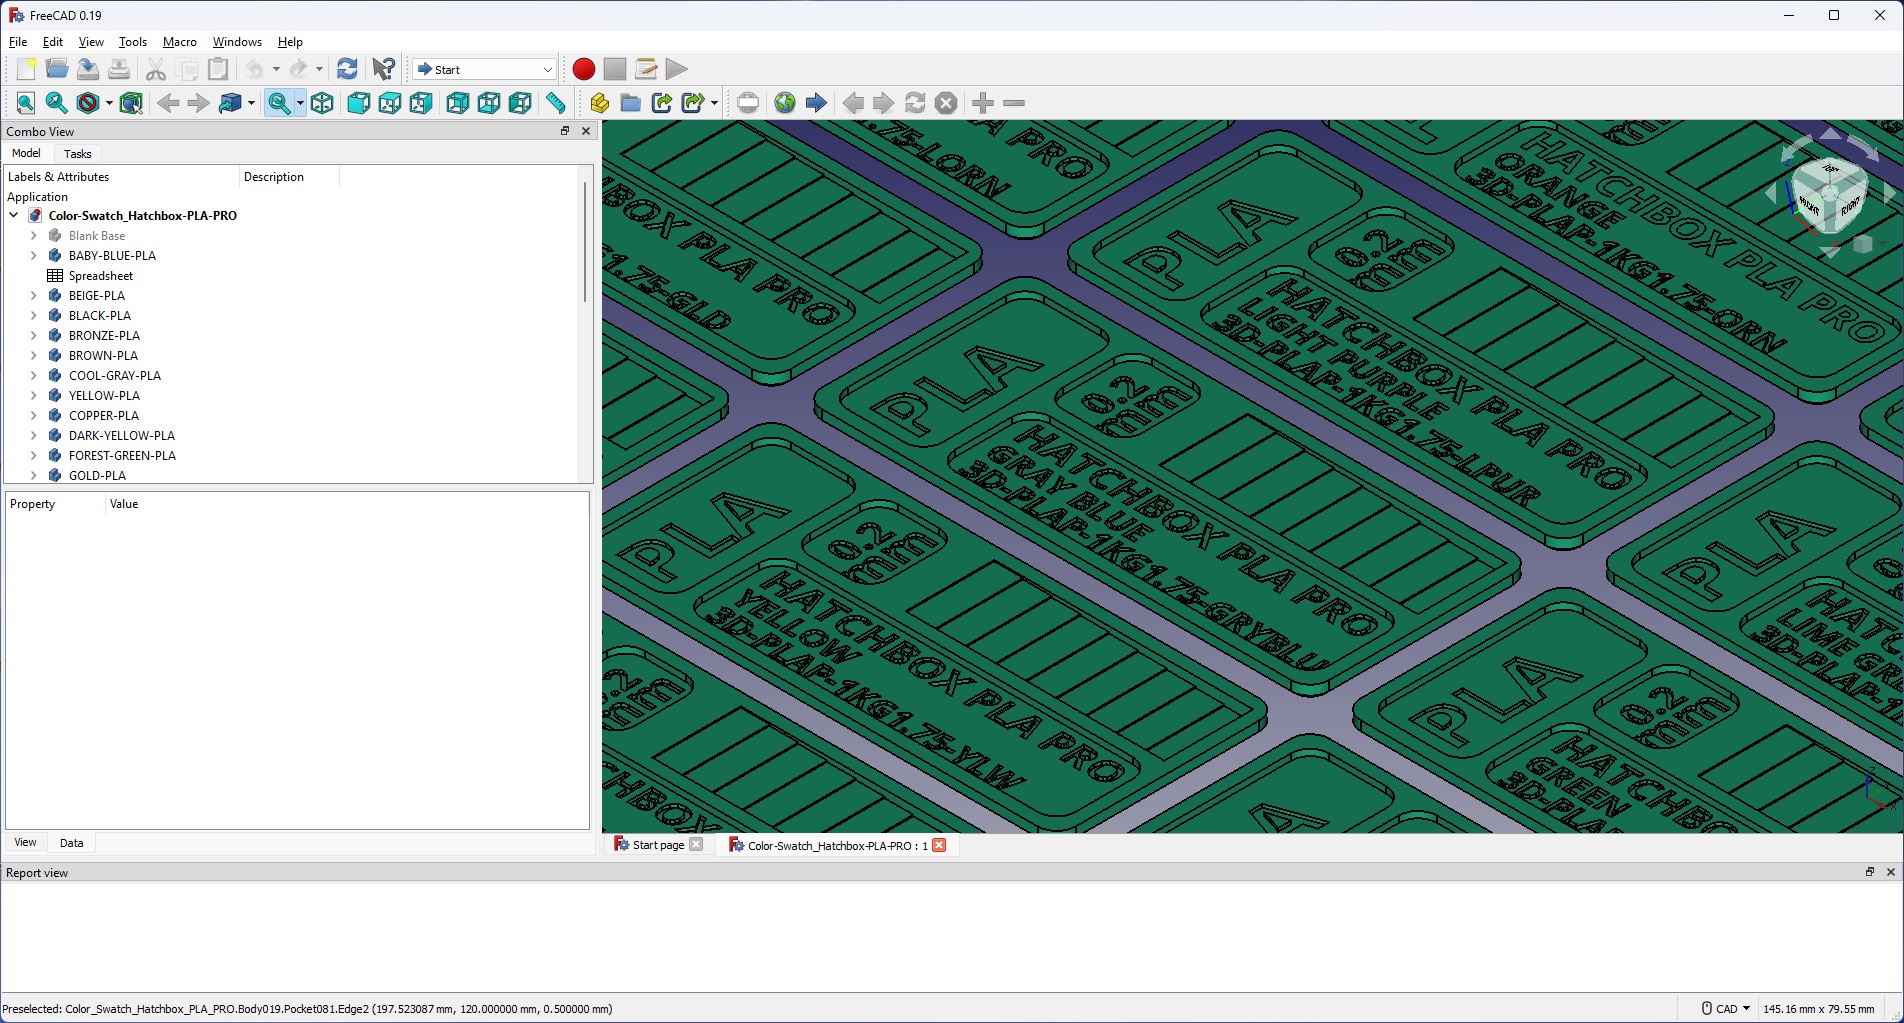Execute the active macro
This screenshot has height=1023, width=1904.
[677, 69]
